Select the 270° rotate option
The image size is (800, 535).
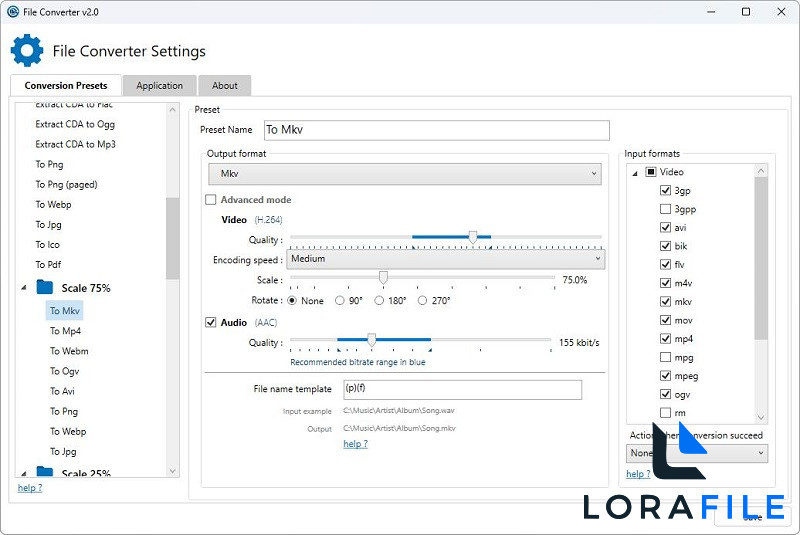tap(422, 300)
